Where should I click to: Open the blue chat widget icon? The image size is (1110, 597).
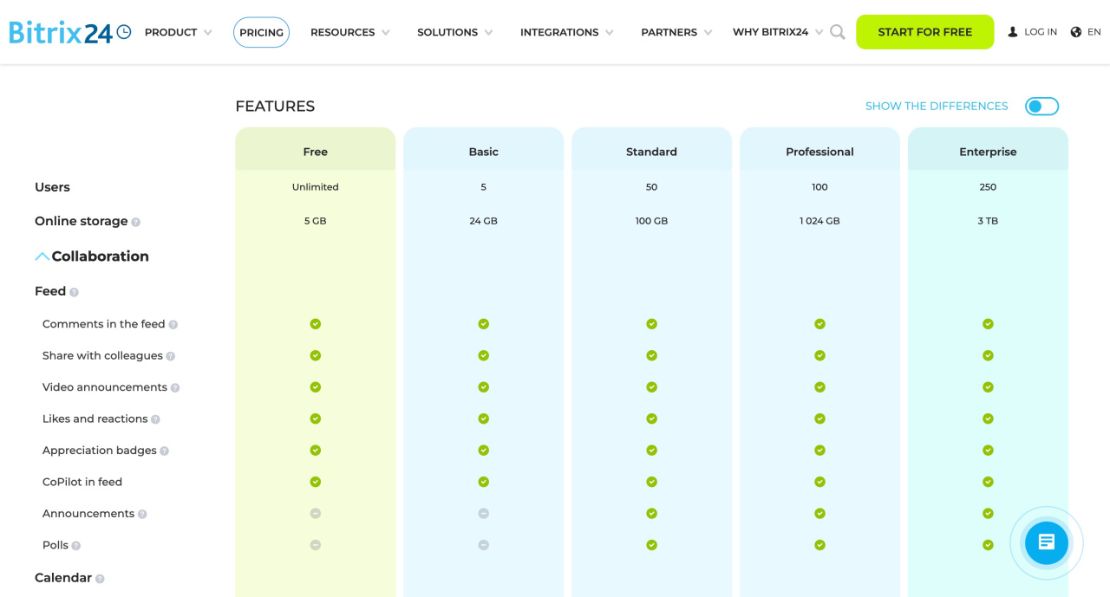click(1046, 543)
